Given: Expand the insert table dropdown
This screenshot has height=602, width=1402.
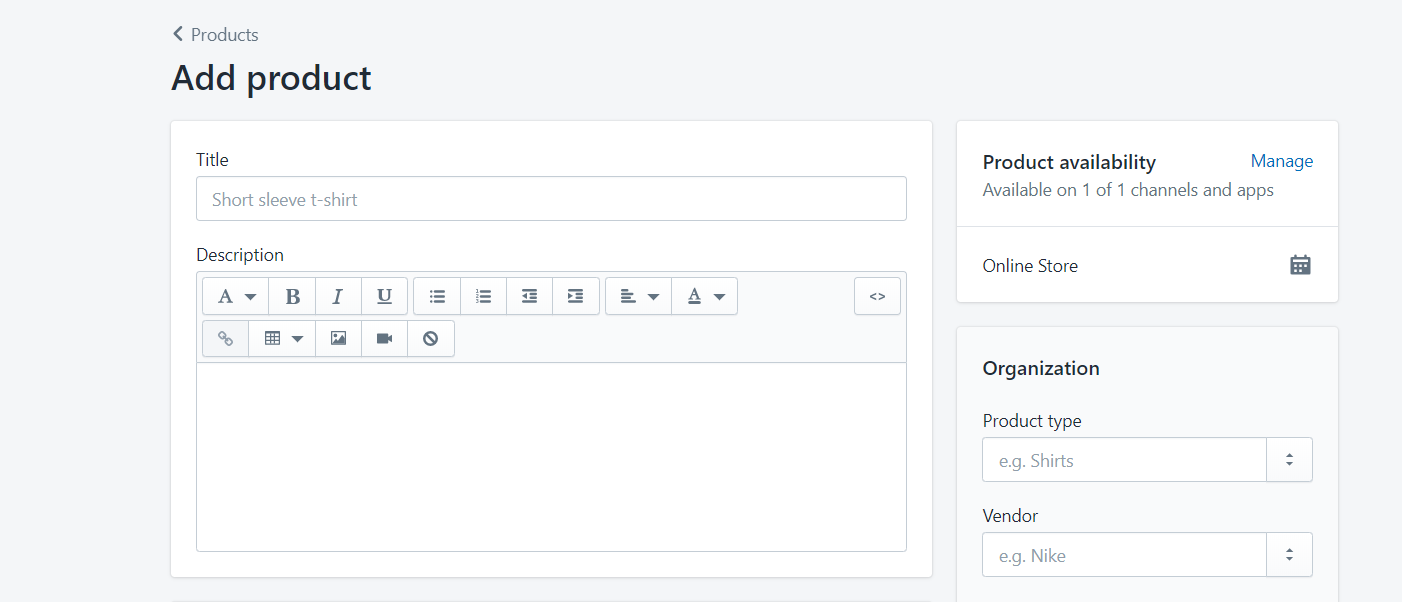Looking at the screenshot, I should coord(282,339).
